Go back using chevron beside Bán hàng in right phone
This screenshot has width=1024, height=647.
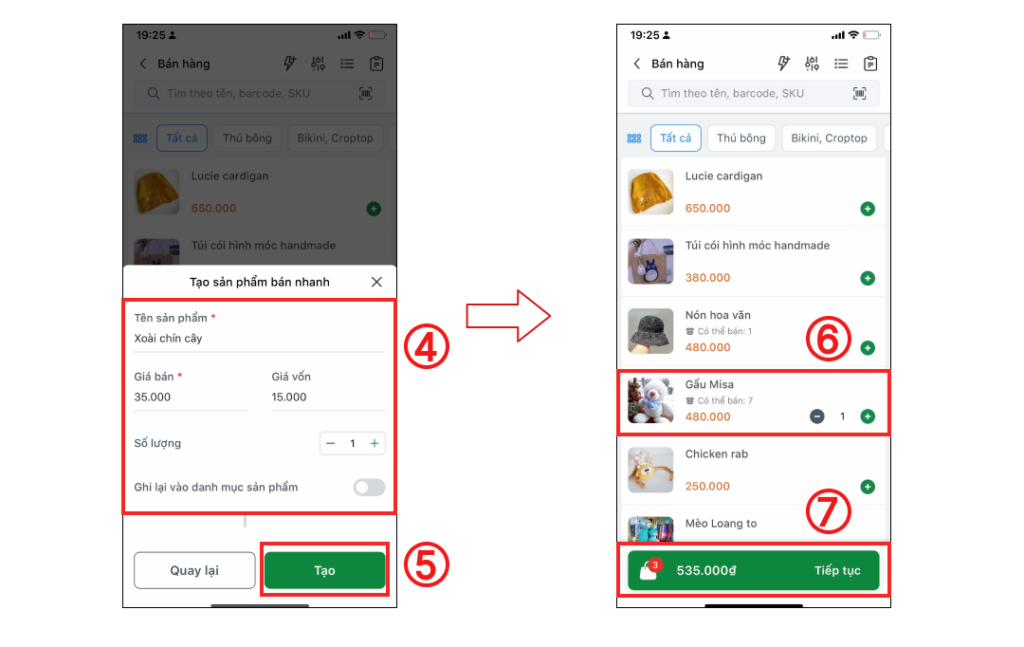(x=637, y=63)
